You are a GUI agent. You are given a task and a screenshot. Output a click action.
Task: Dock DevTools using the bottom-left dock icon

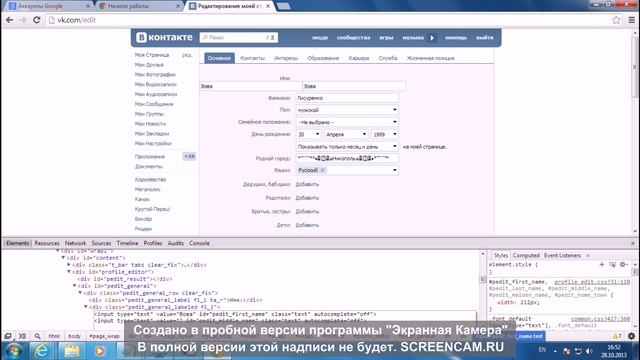[x=8, y=336]
